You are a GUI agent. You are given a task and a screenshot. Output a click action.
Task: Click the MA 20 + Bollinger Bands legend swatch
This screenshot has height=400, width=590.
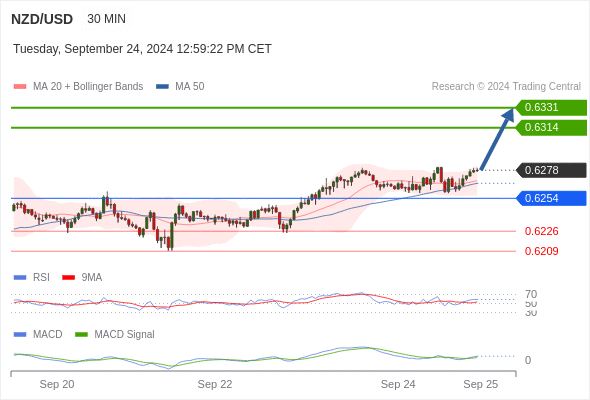(x=20, y=87)
